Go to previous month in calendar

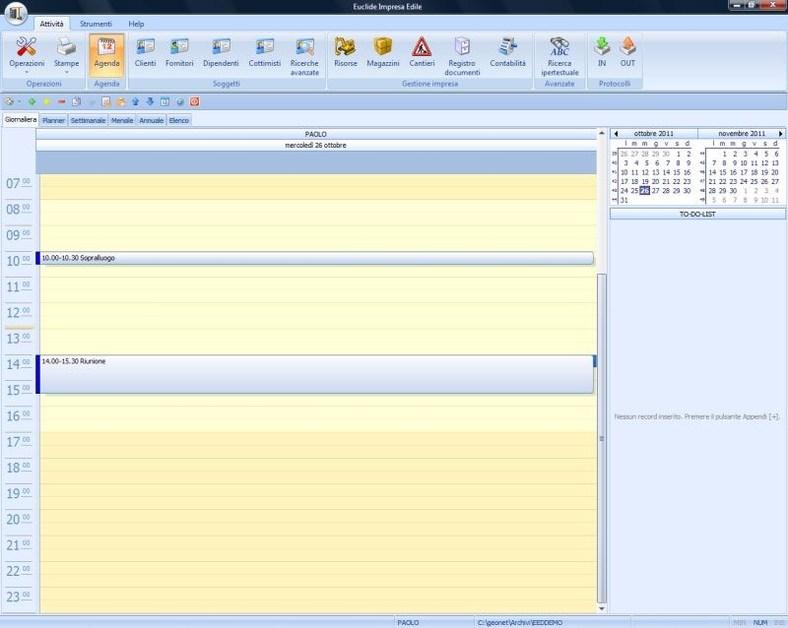tap(616, 133)
